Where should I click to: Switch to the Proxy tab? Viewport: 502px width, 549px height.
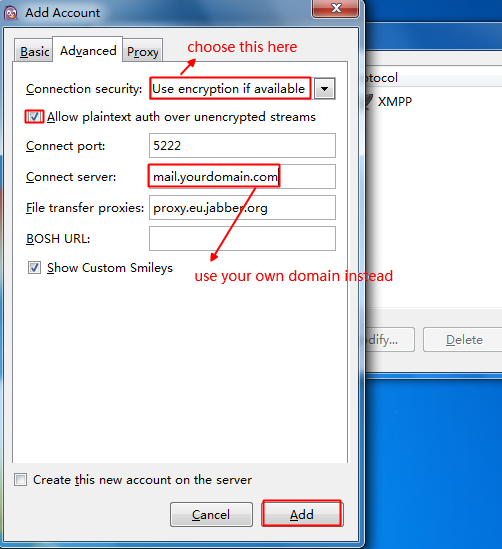pyautogui.click(x=142, y=51)
